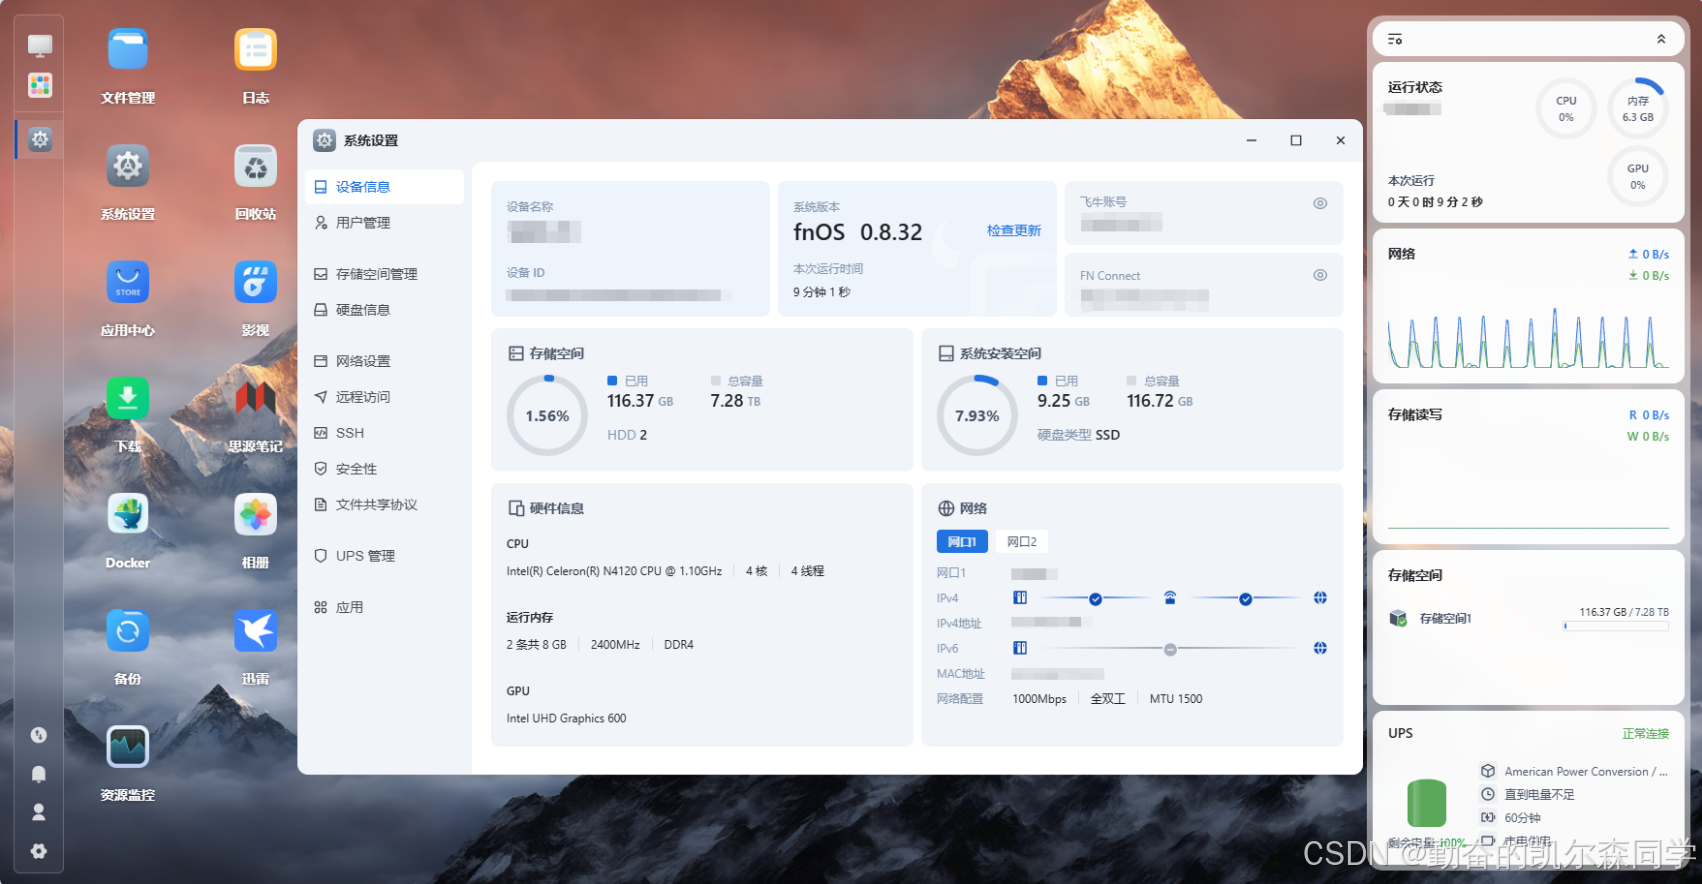Open UPS 管理 page

coord(385,556)
